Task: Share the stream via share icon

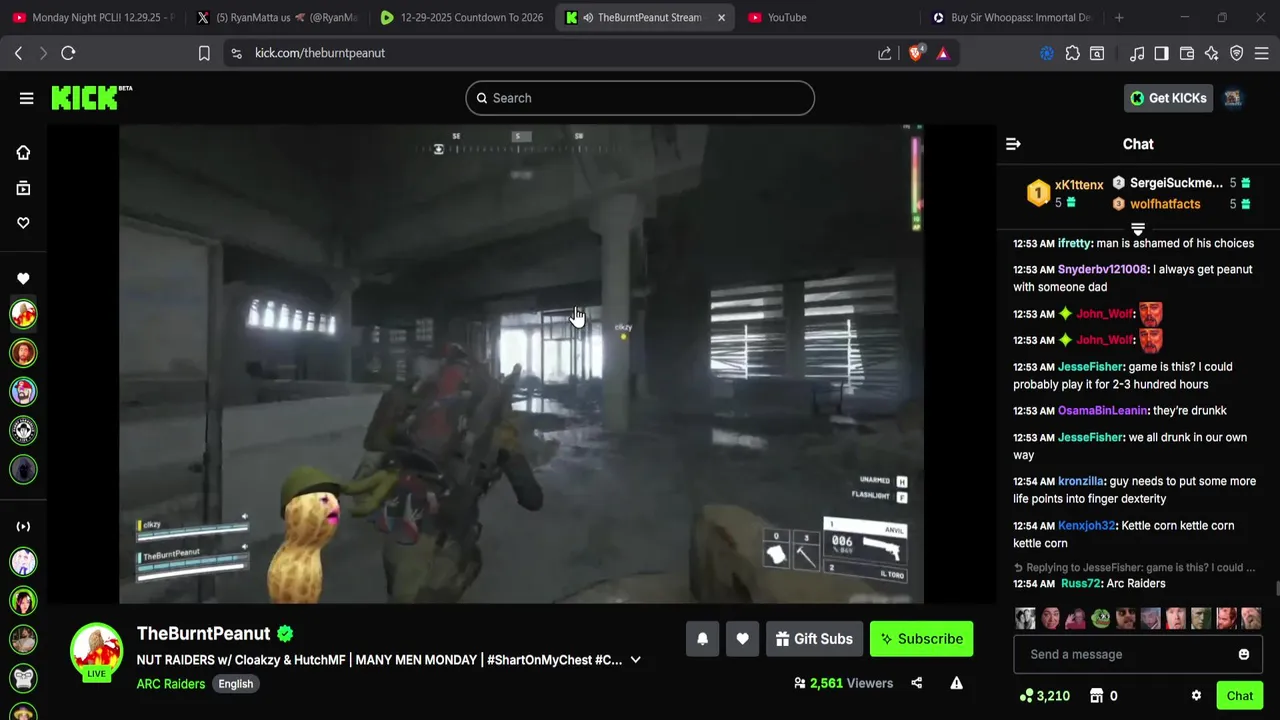Action: point(916,683)
